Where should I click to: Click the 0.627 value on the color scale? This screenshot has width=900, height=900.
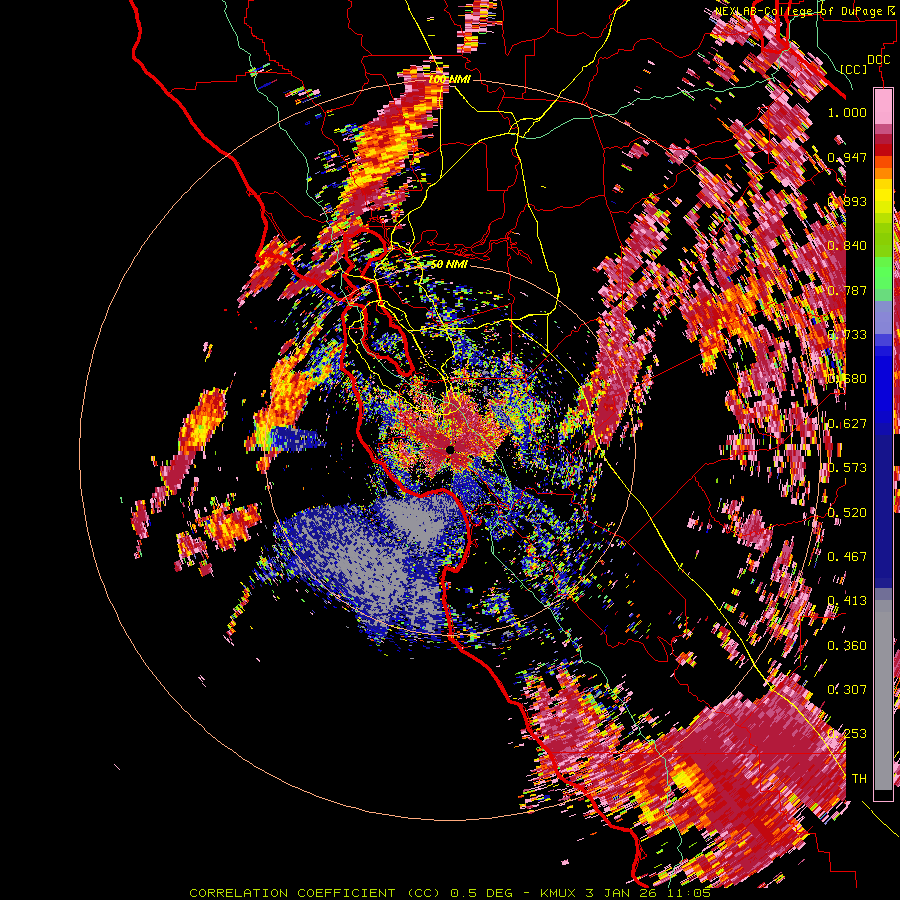coord(847,424)
